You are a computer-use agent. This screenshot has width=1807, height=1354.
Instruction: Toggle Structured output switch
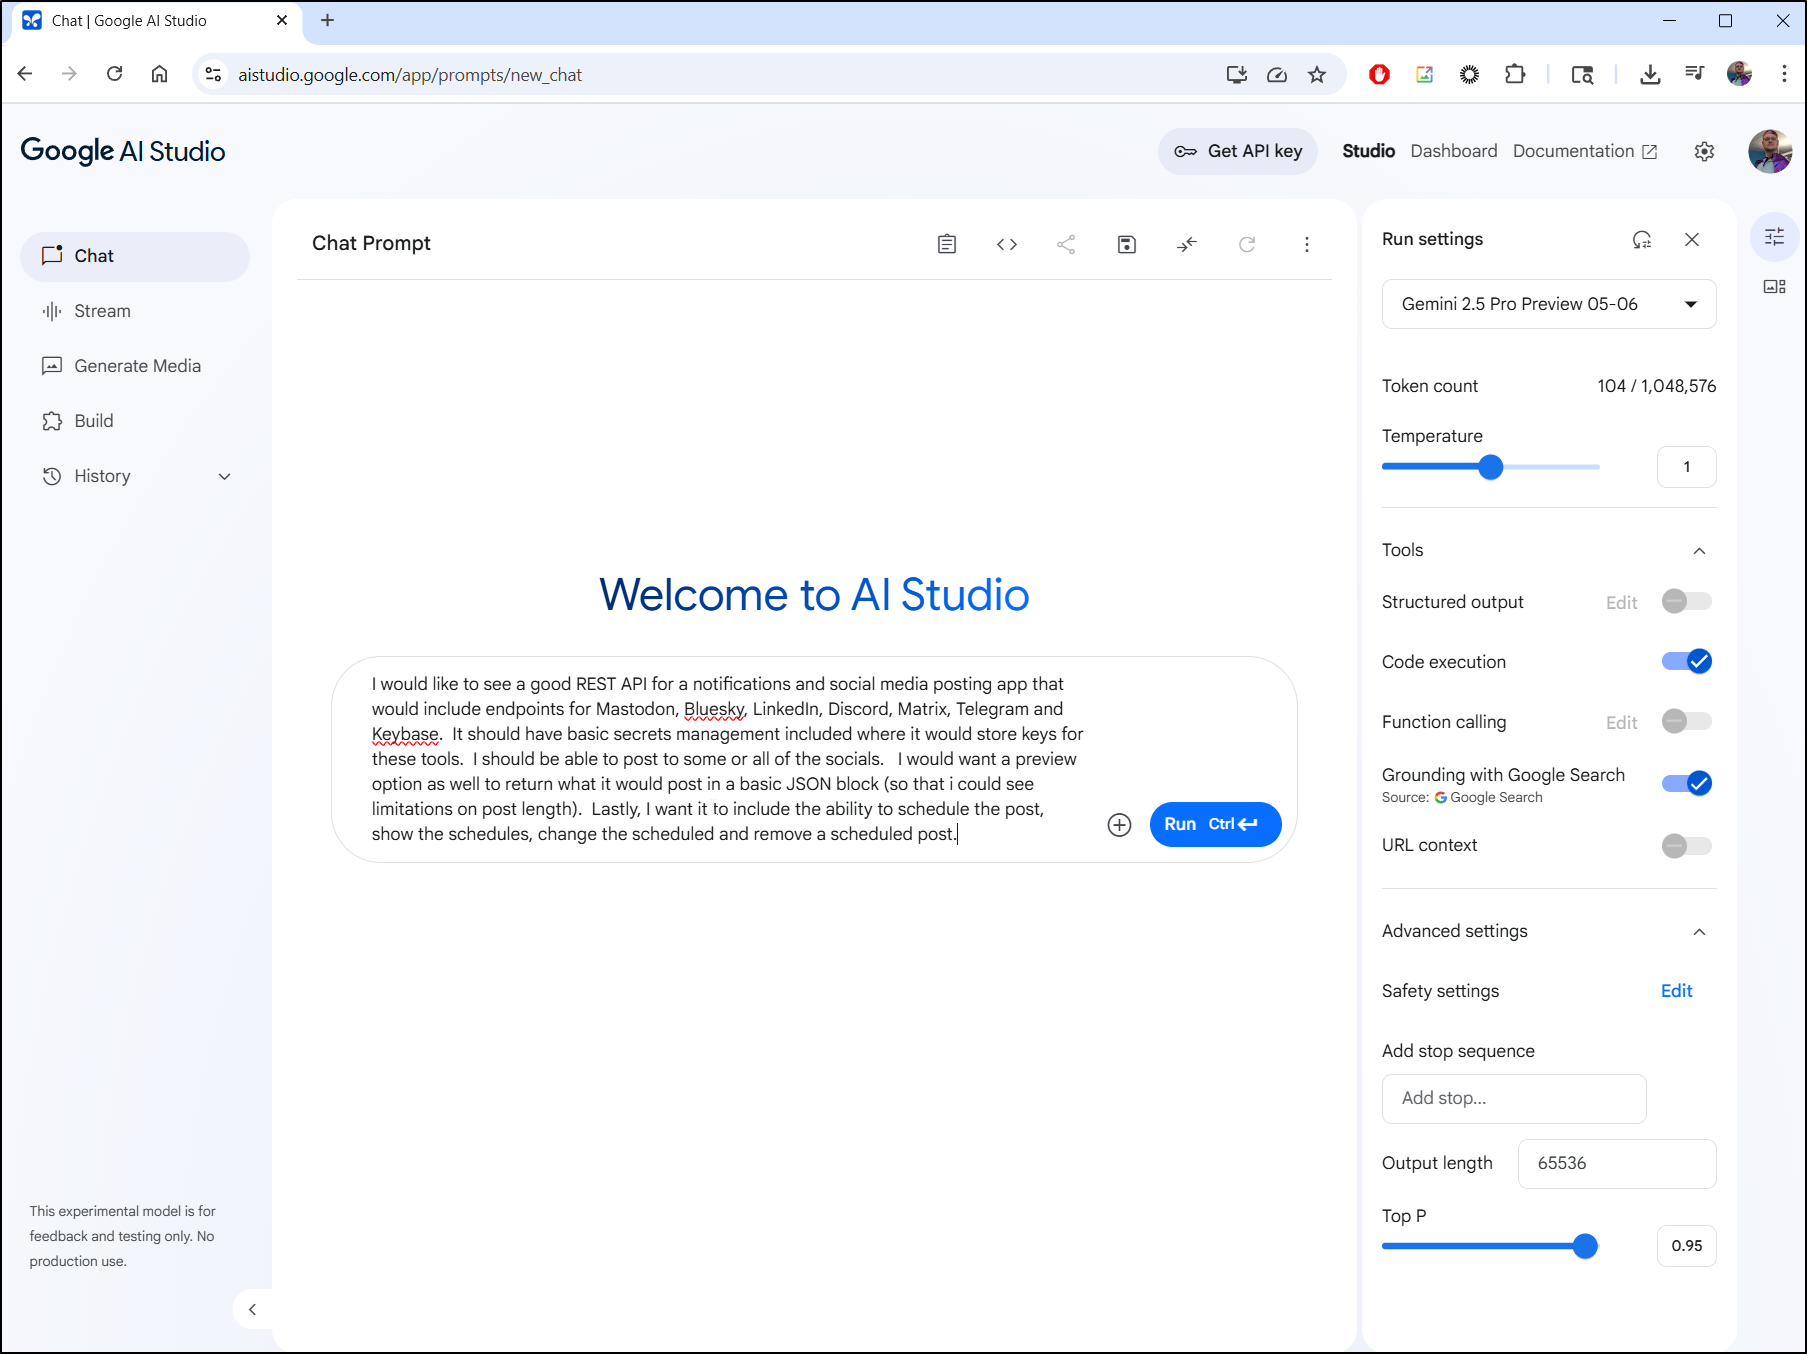[1686, 602]
